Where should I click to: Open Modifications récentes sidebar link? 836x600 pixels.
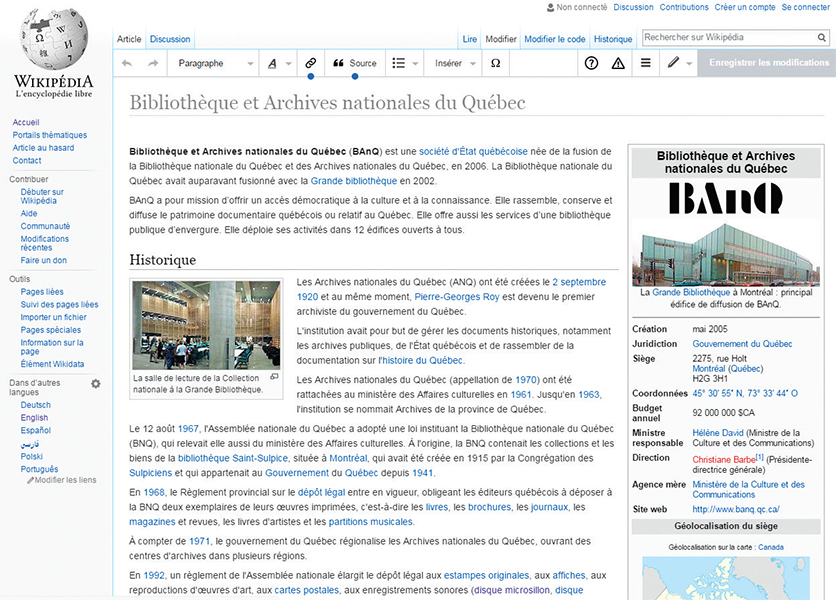tap(45, 243)
